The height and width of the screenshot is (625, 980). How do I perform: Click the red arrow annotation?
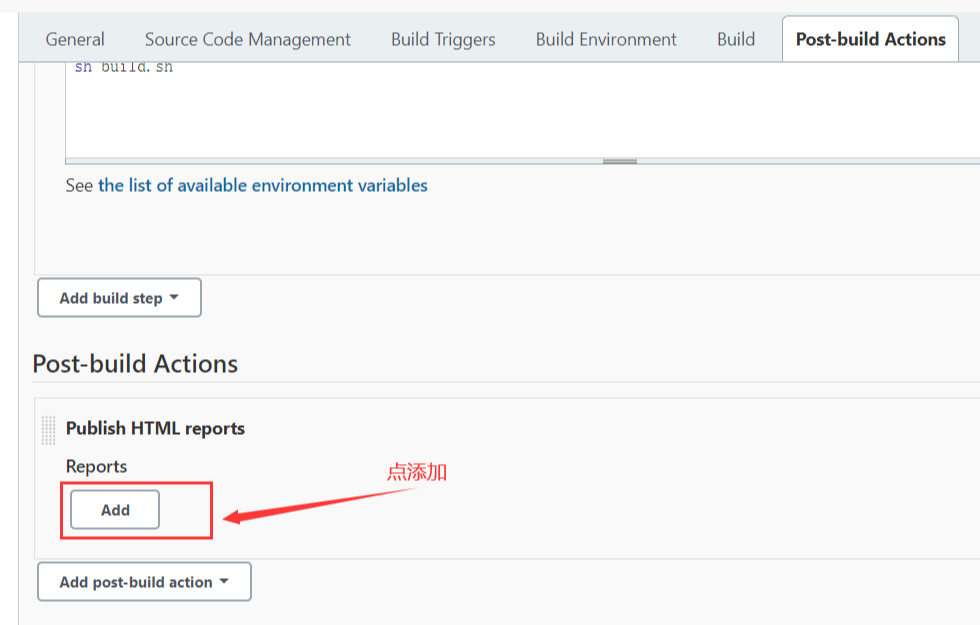click(x=320, y=503)
